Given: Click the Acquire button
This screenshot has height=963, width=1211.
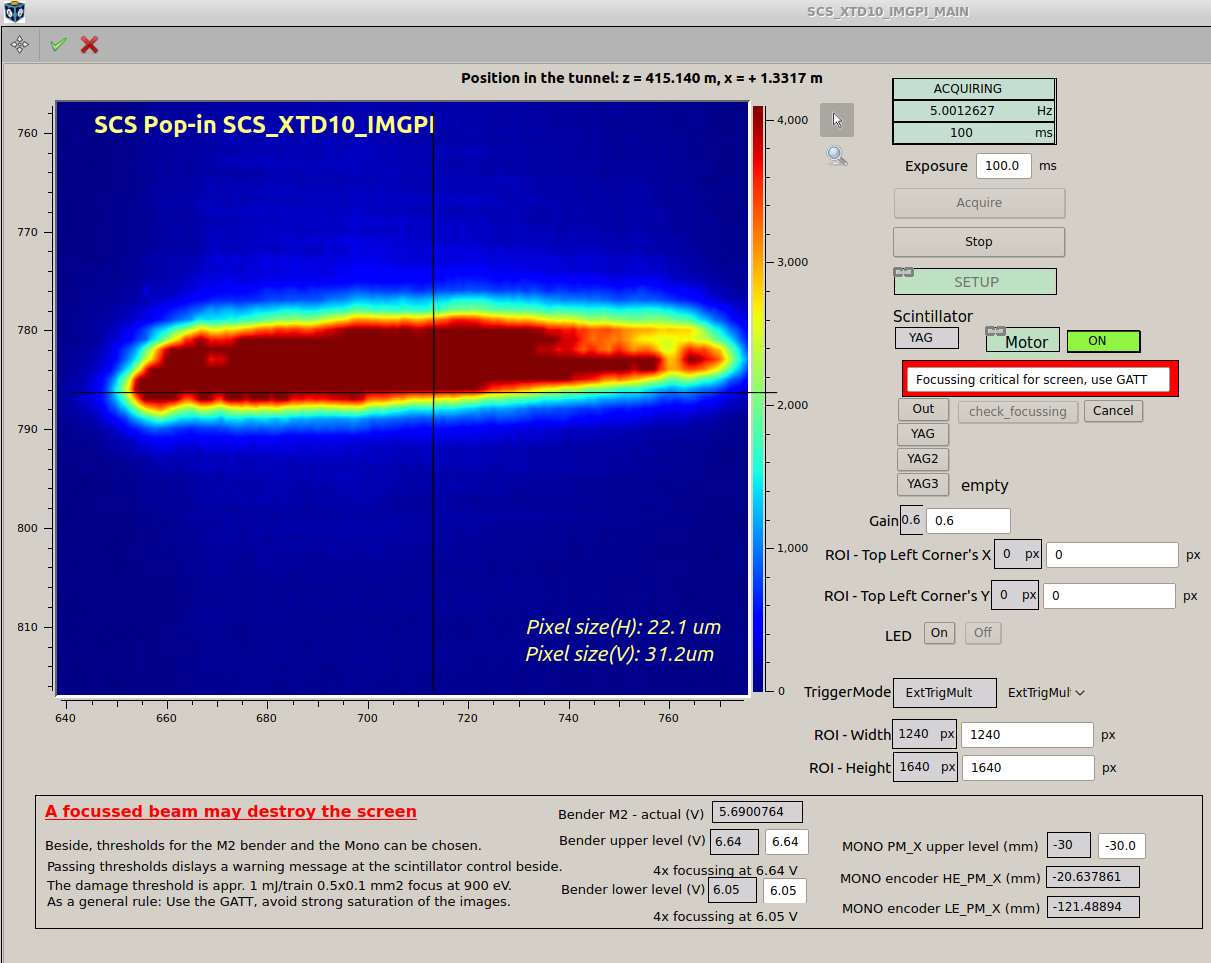Looking at the screenshot, I should tap(979, 203).
